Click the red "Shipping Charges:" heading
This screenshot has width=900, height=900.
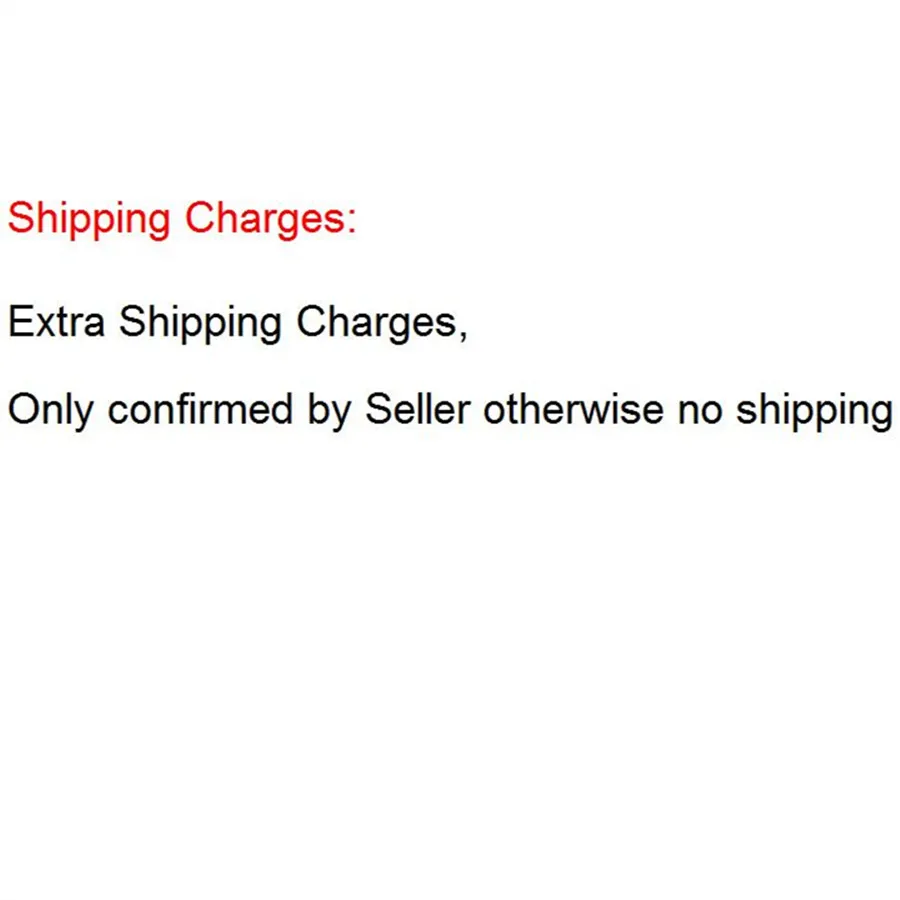point(181,219)
